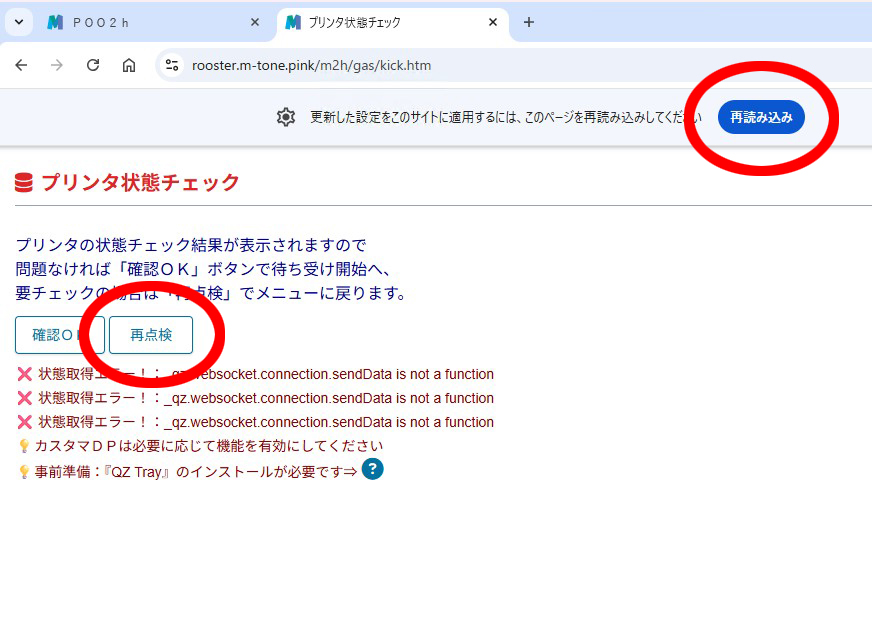Click the first red X error icon
The height and width of the screenshot is (640, 872).
pyautogui.click(x=25, y=375)
